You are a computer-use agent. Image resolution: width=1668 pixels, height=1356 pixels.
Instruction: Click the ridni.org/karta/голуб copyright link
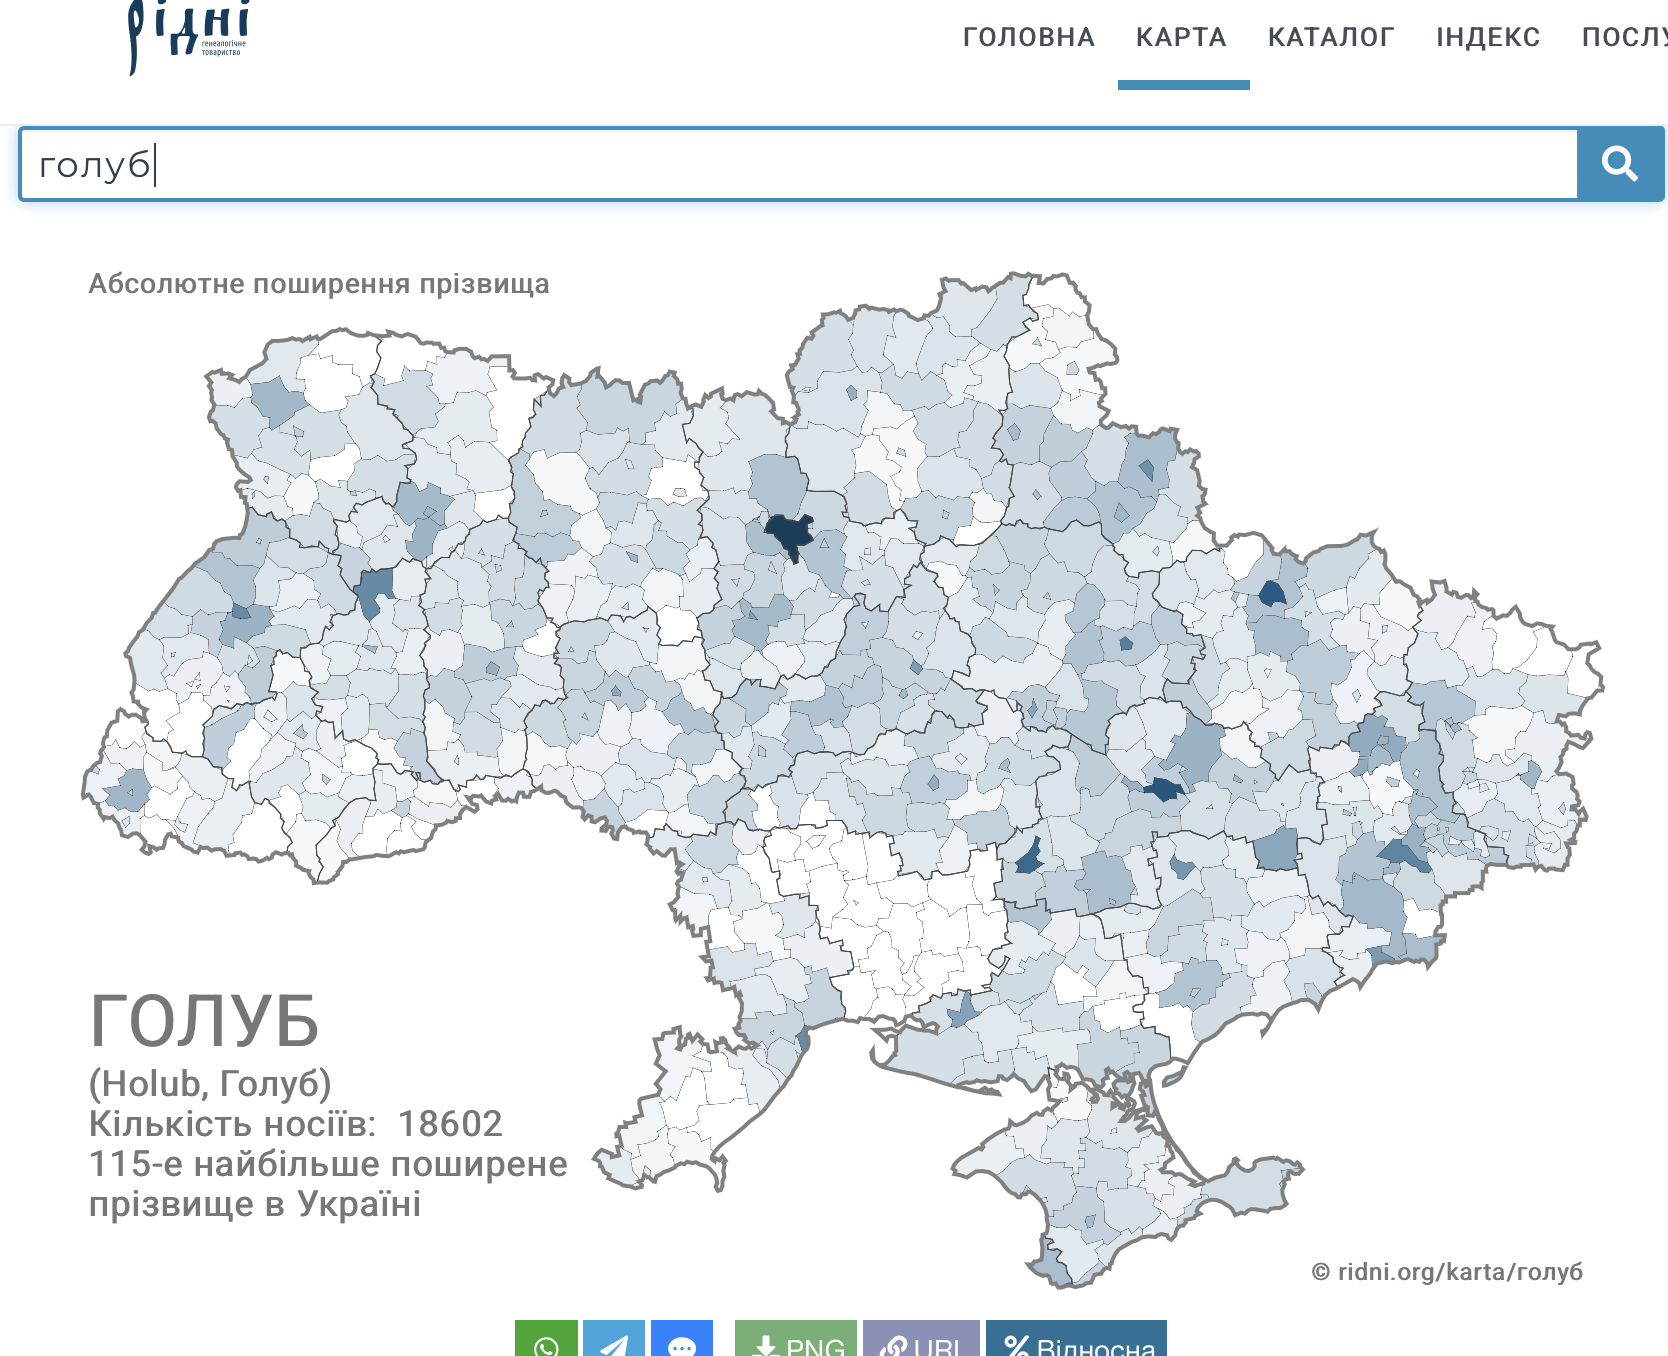pyautogui.click(x=1447, y=1272)
